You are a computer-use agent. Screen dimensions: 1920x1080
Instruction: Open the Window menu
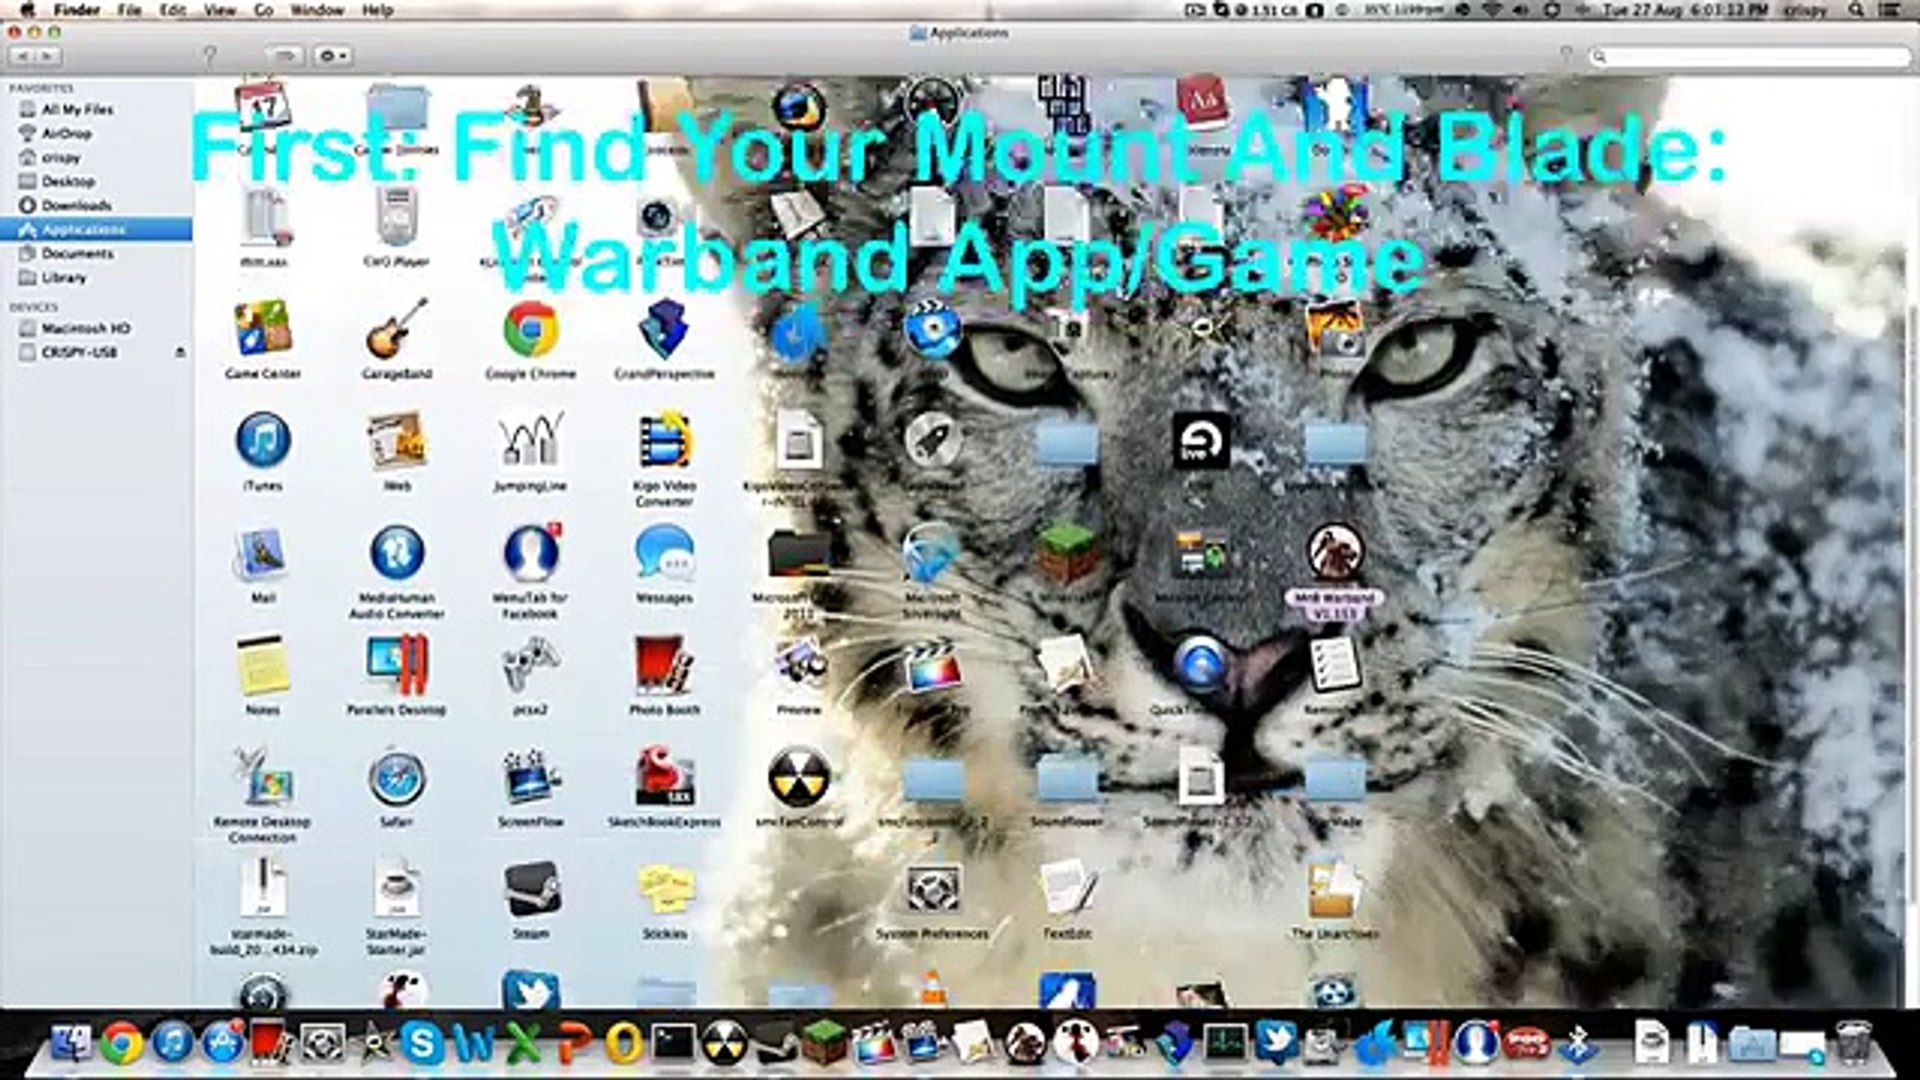coord(317,10)
